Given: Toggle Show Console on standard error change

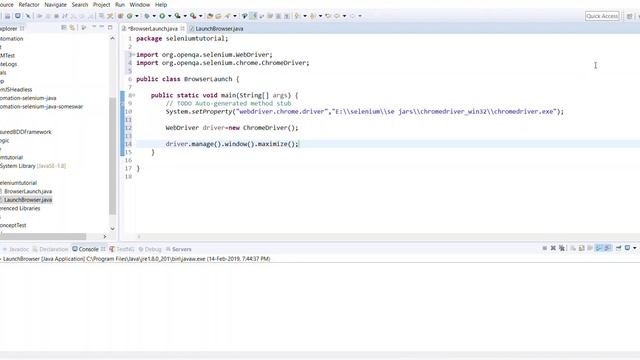Looking at the screenshot, I should [x=608, y=248].
